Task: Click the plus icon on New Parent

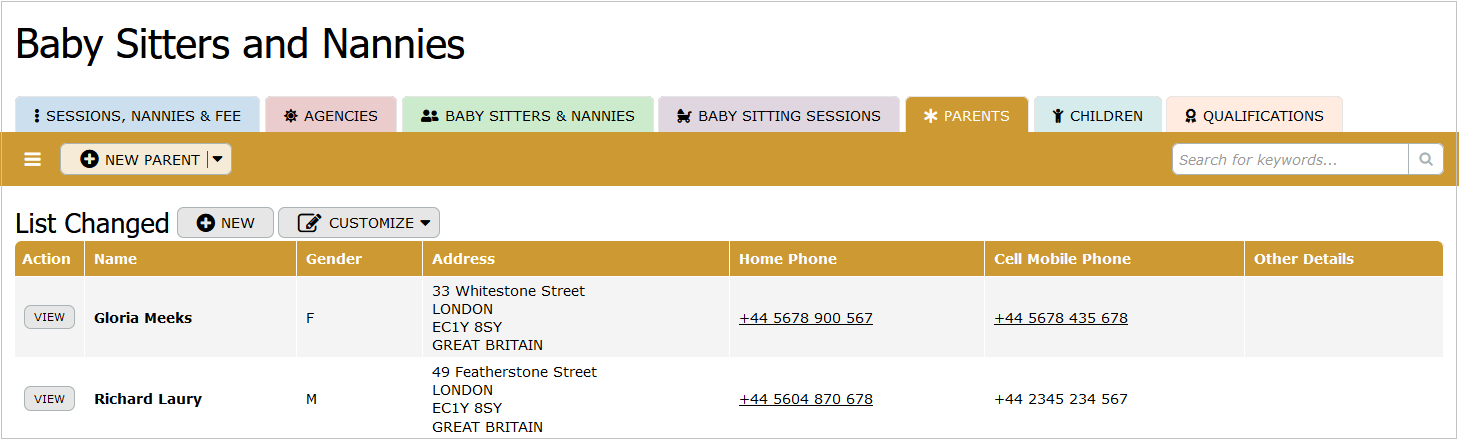Action: (x=90, y=160)
